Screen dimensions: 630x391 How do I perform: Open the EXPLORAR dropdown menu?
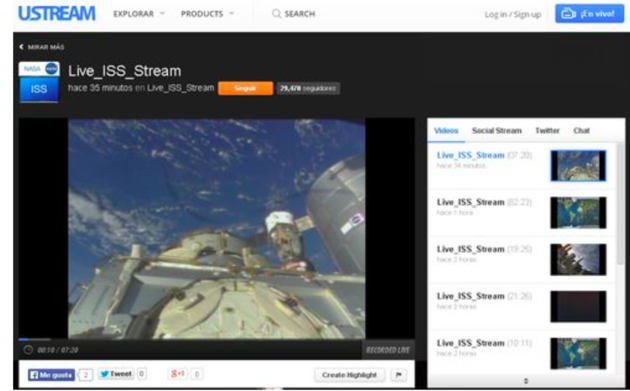click(x=139, y=14)
